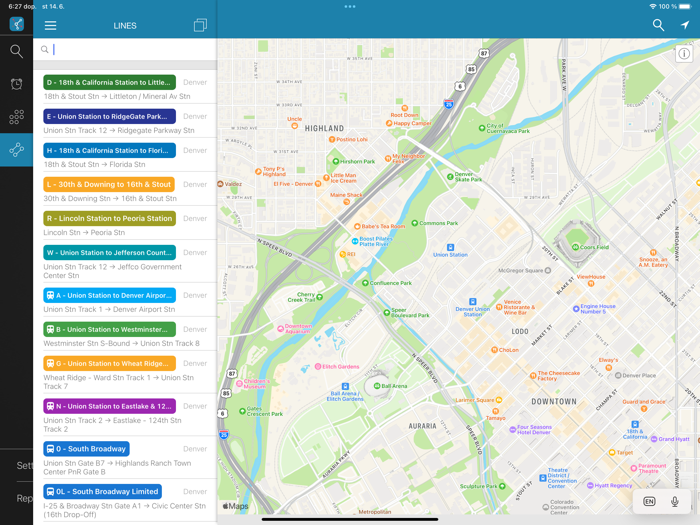Tap the three-dot multitasking control at top
Viewport: 700px width, 525px height.
[x=350, y=7]
